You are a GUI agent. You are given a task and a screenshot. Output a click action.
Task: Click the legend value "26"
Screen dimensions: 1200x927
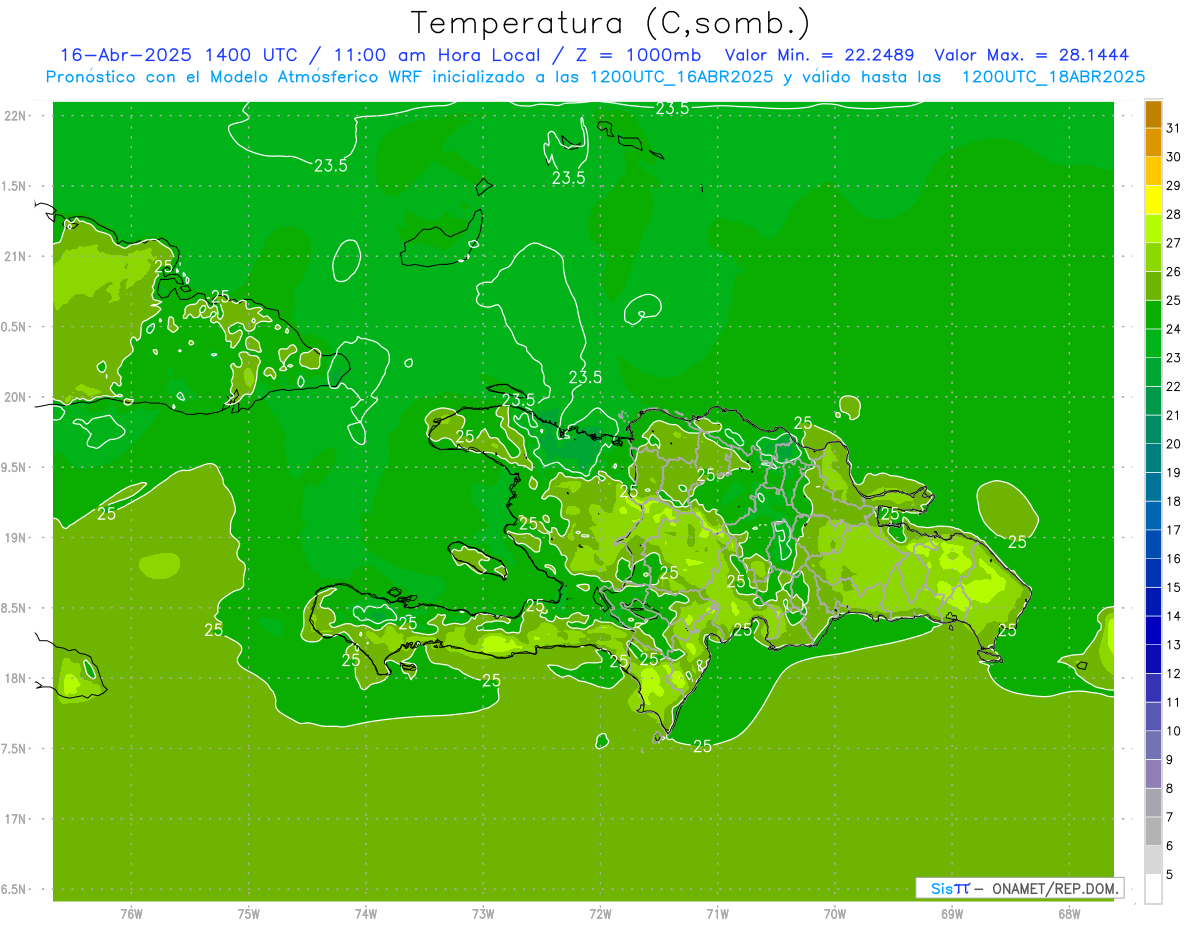pos(1173,272)
